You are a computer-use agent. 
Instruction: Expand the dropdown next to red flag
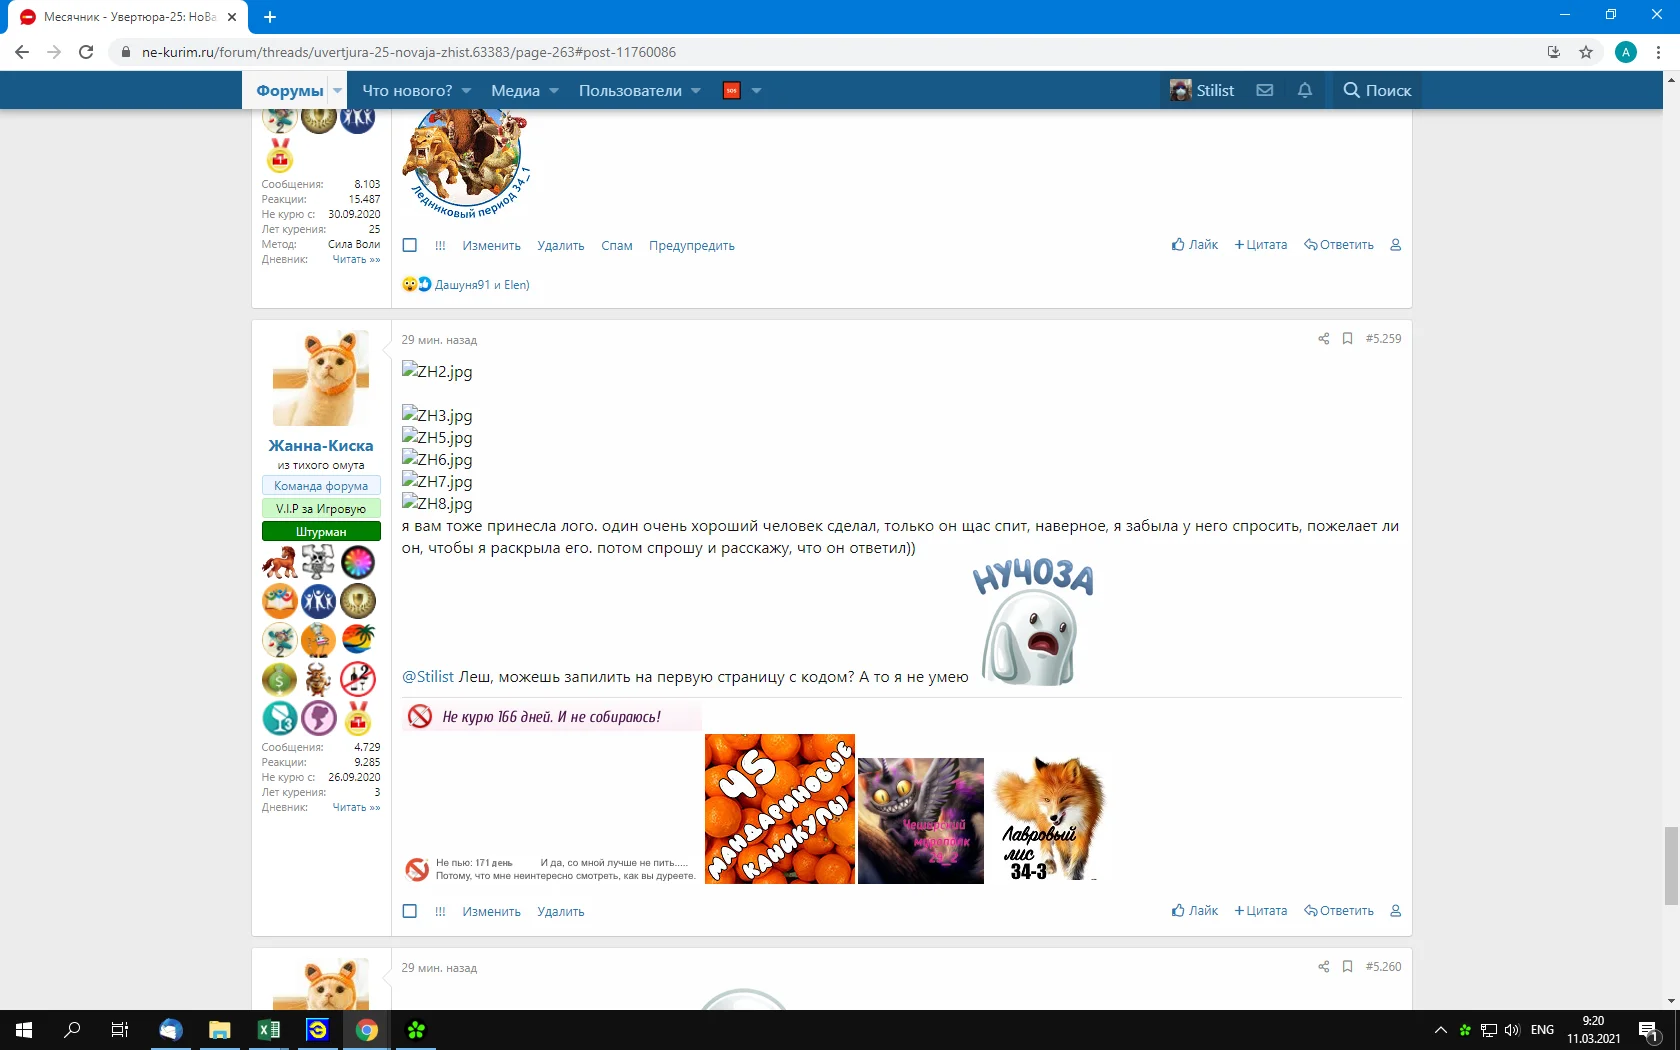[x=757, y=91]
